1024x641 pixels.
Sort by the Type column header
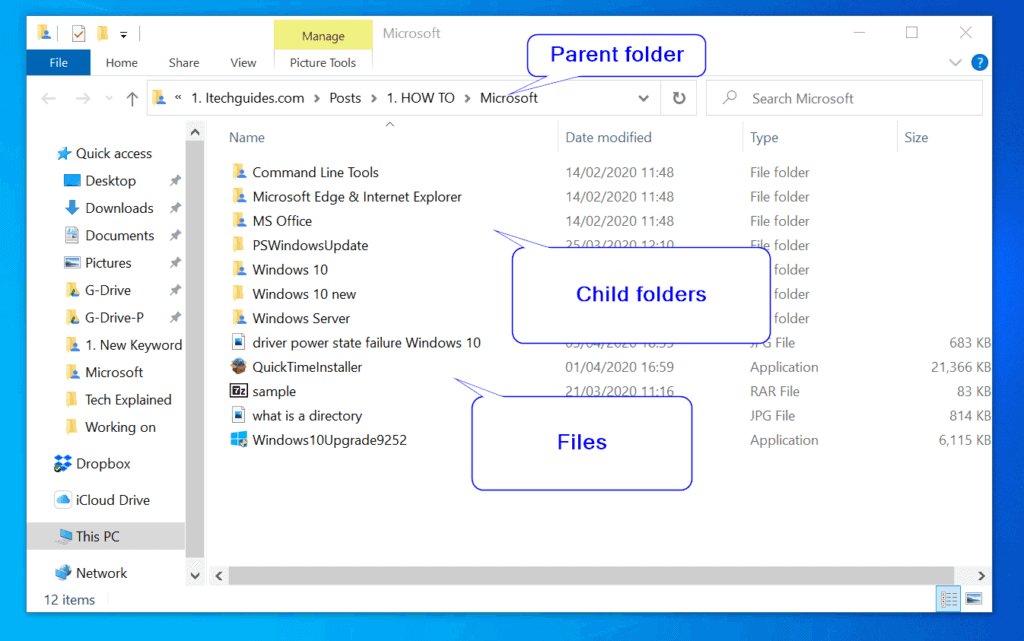point(763,138)
